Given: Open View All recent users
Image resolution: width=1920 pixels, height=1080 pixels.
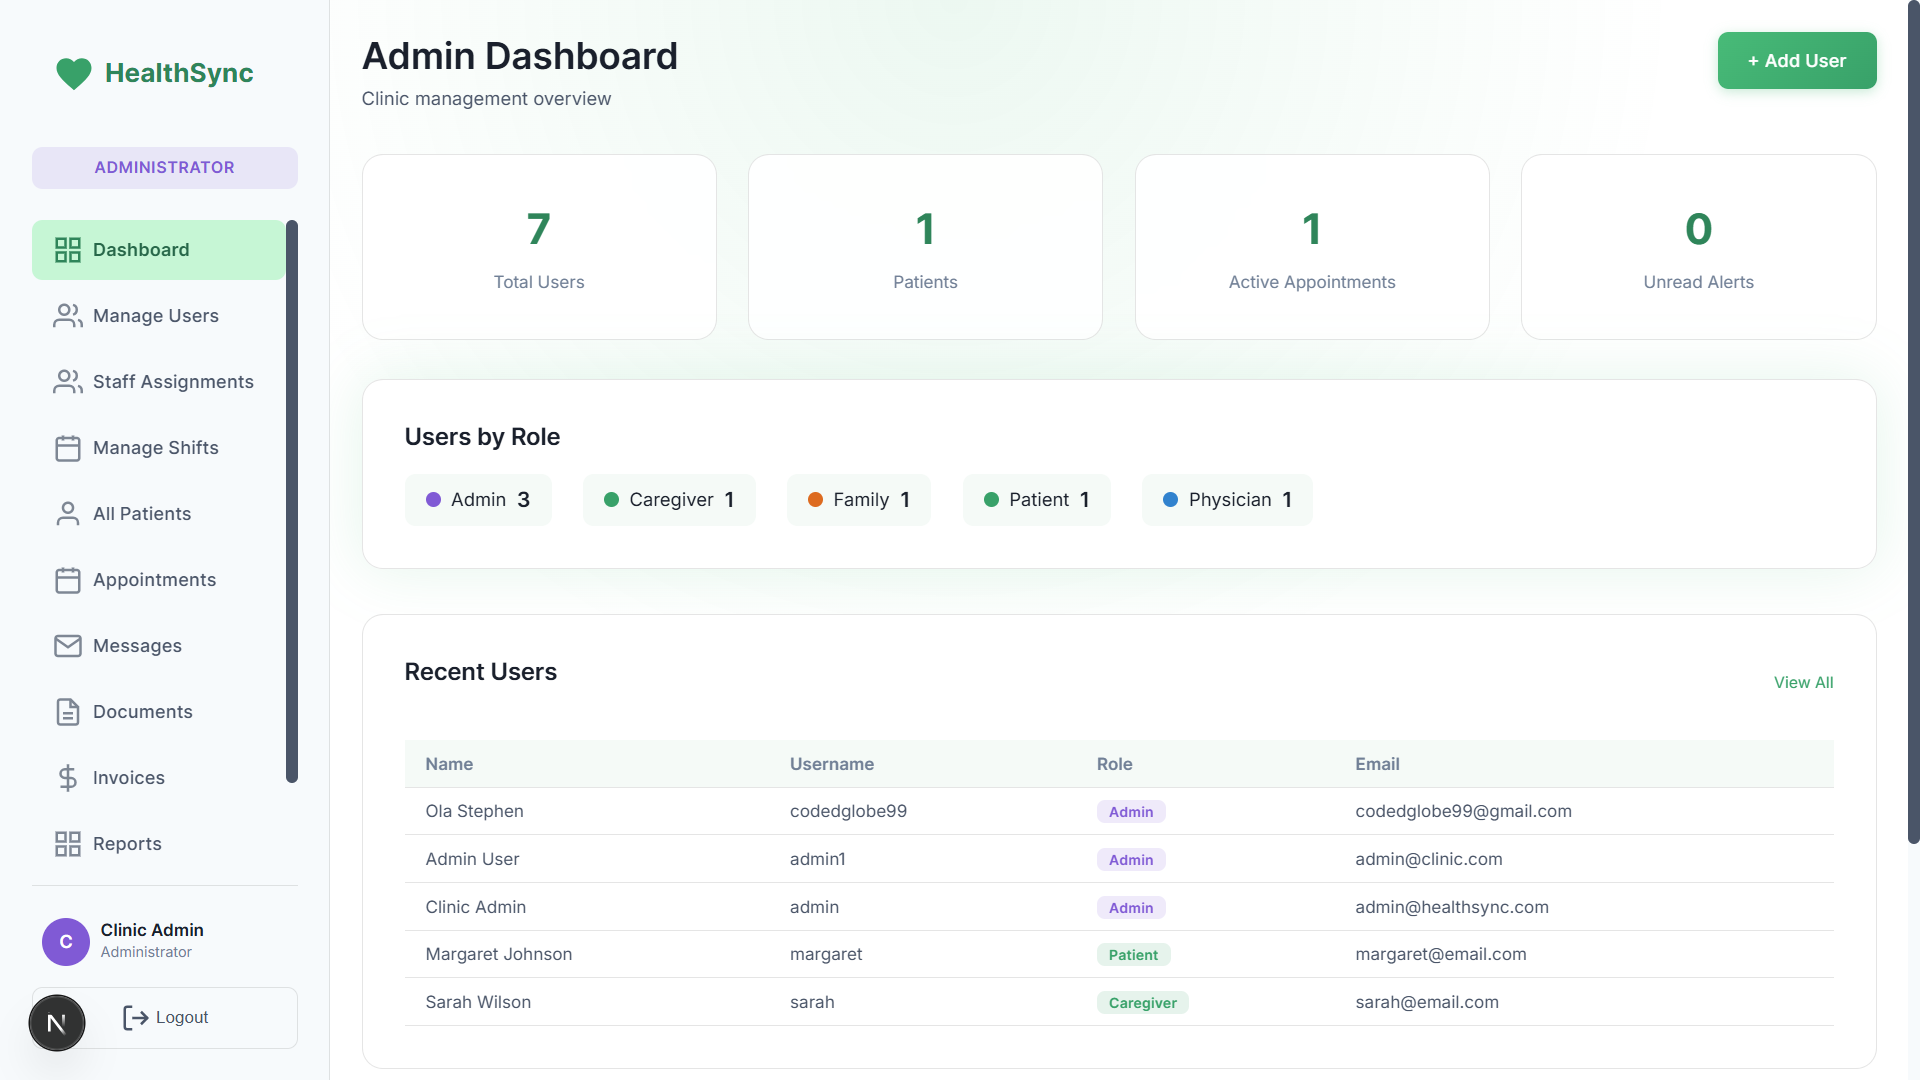Looking at the screenshot, I should click(1803, 681).
